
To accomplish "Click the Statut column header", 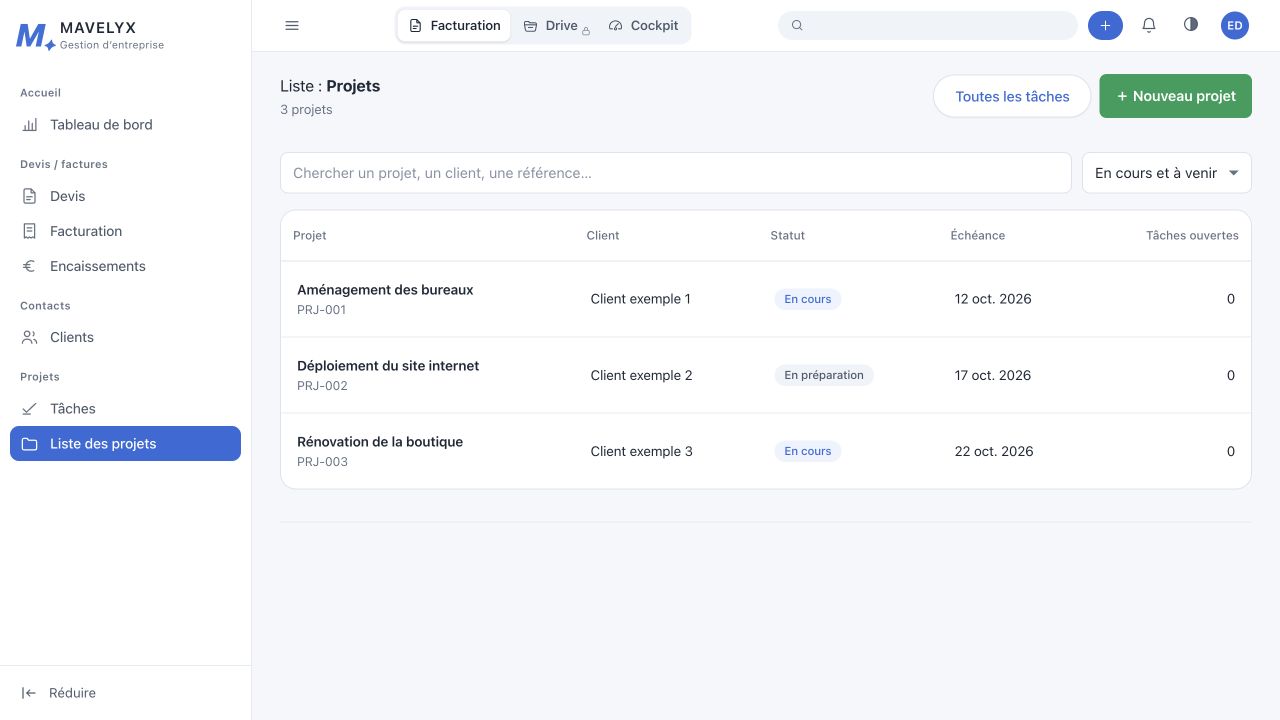I will tap(788, 236).
